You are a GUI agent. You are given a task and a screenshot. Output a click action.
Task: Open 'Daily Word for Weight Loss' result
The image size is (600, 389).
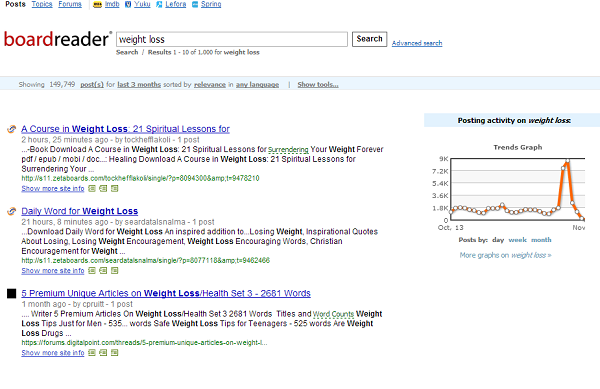(x=80, y=211)
